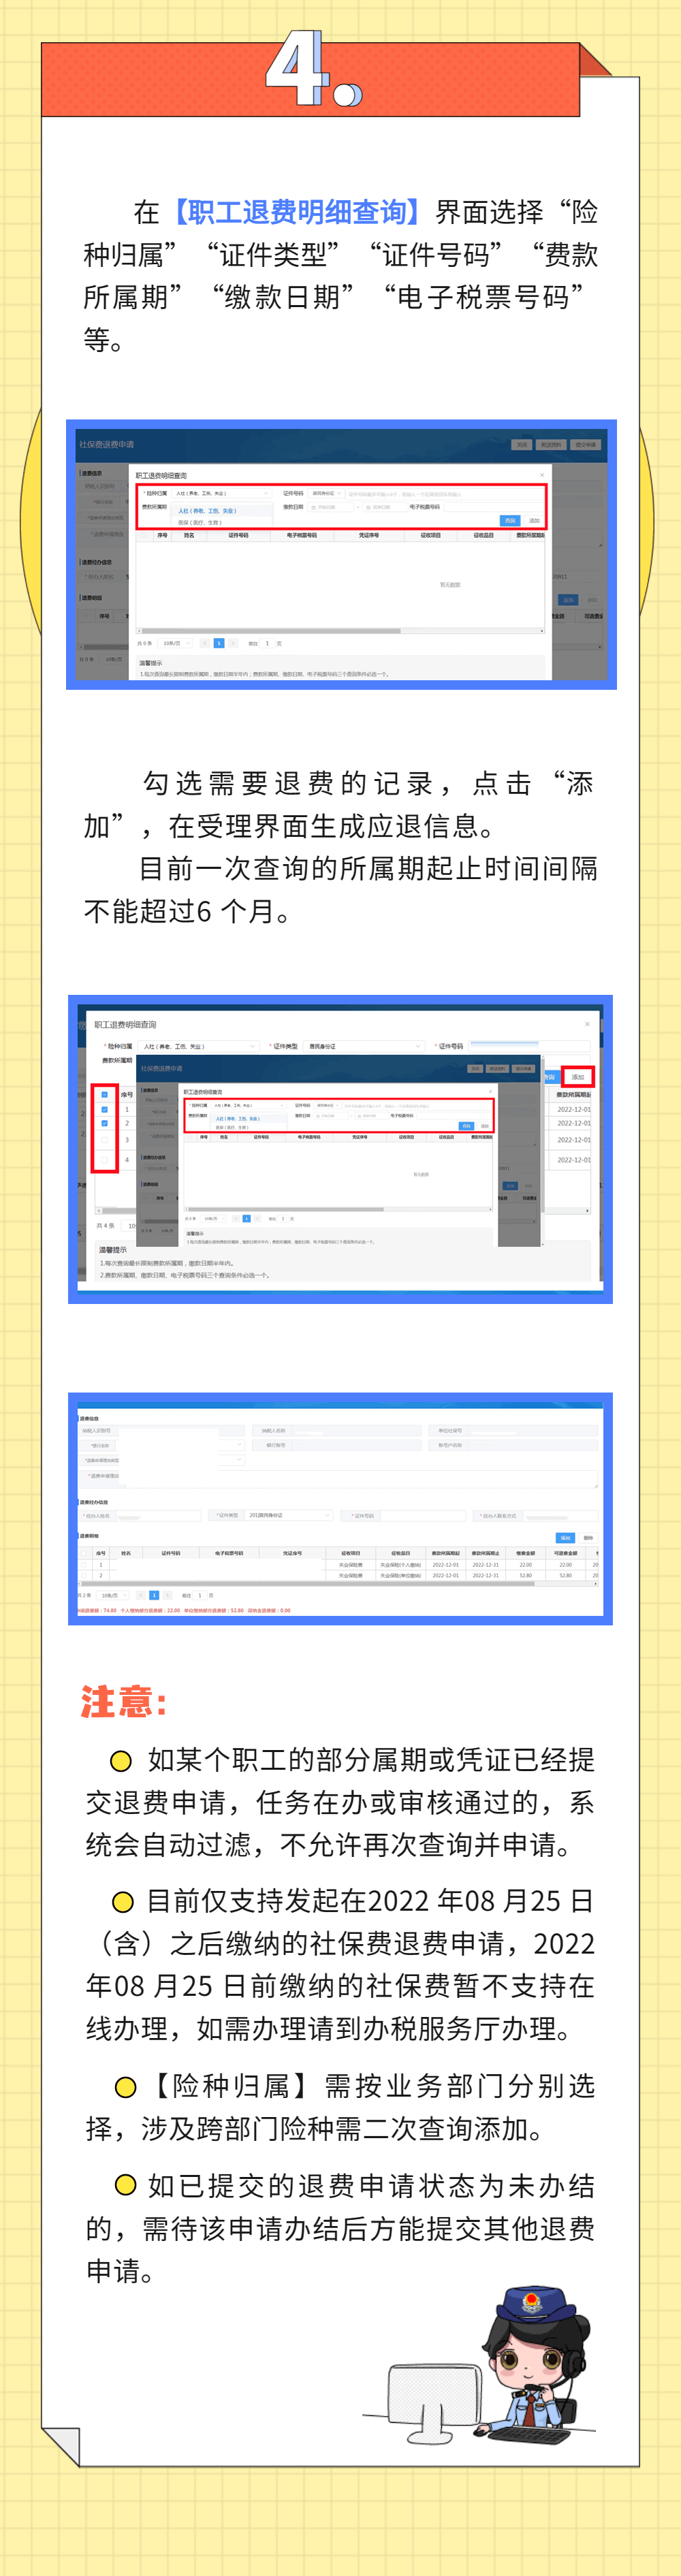The image size is (681, 2576).
Task: Click page 1 pagination button in first screenshot
Action: (x=219, y=643)
